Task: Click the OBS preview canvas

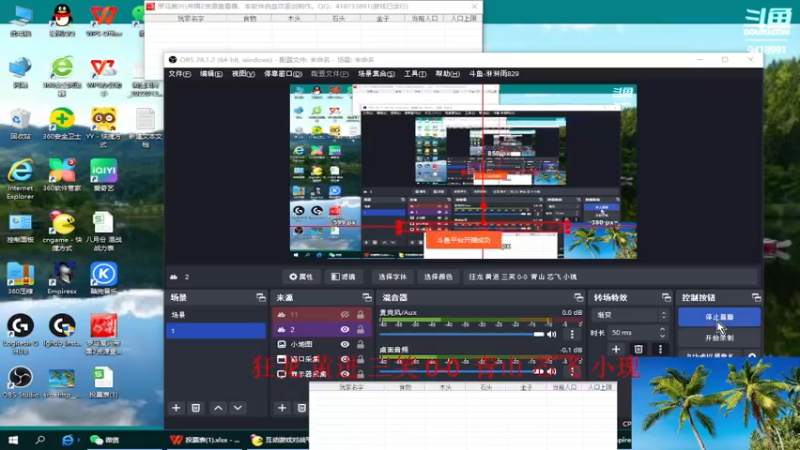Action: tap(463, 171)
